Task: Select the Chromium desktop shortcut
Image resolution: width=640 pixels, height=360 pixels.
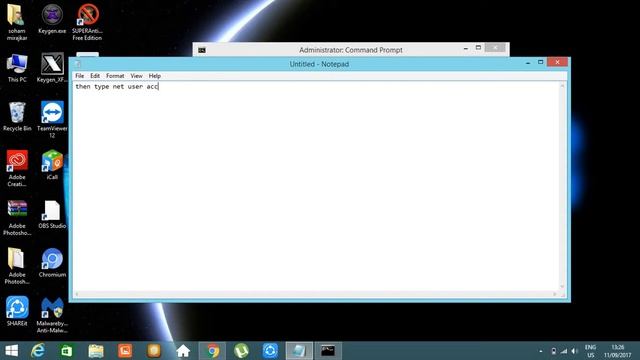Action: coord(52,262)
